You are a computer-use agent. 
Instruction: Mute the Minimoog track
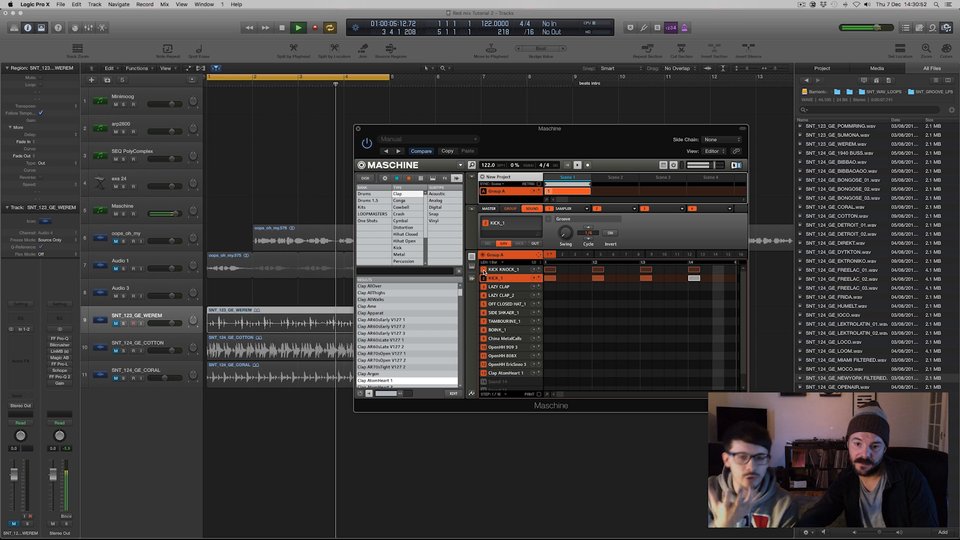116,105
